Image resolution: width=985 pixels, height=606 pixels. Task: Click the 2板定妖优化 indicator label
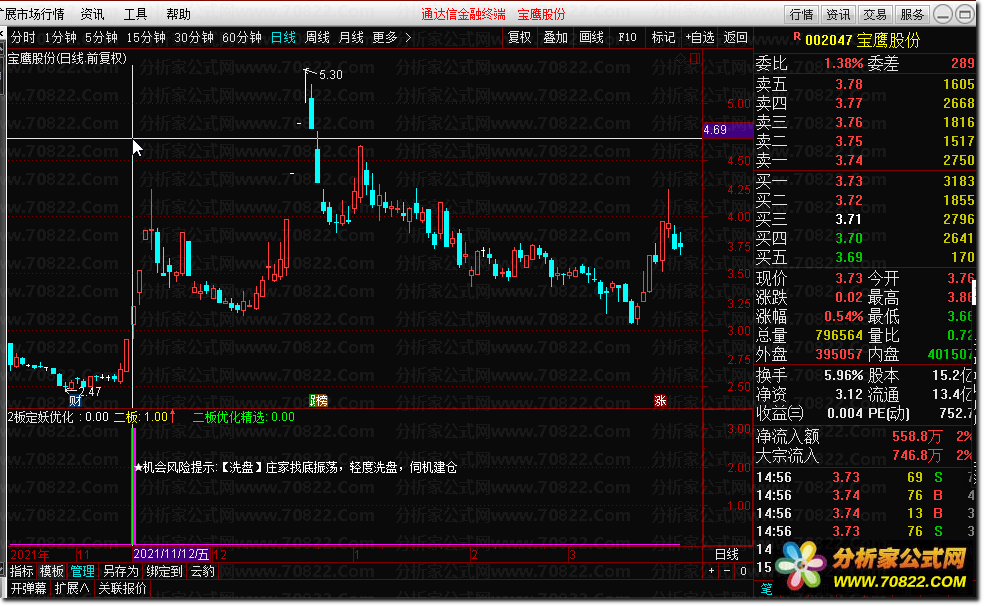pos(58,416)
